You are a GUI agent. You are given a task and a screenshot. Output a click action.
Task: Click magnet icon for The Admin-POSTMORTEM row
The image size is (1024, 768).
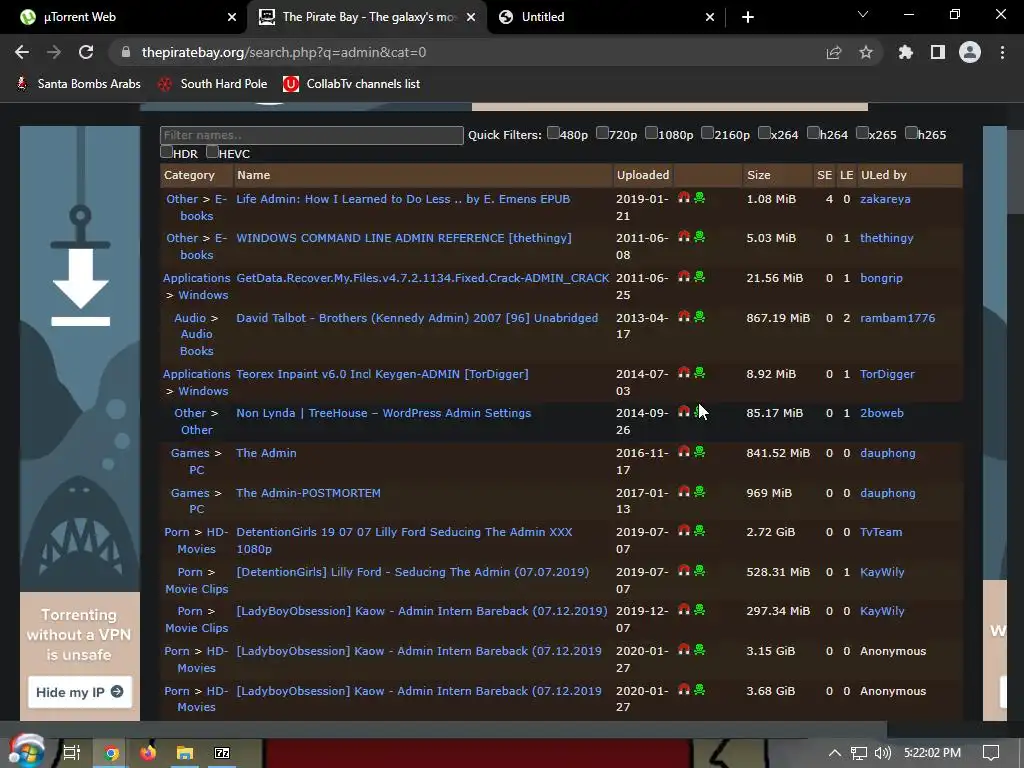click(x=684, y=491)
